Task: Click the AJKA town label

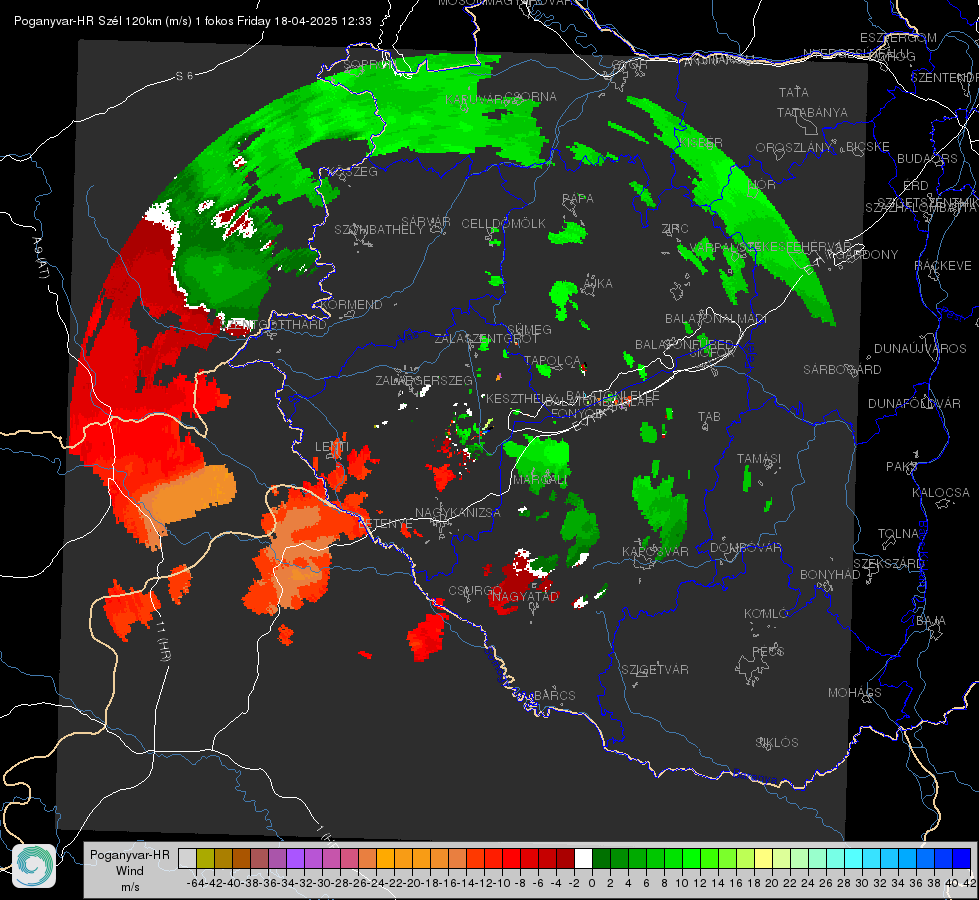Action: coord(598,284)
